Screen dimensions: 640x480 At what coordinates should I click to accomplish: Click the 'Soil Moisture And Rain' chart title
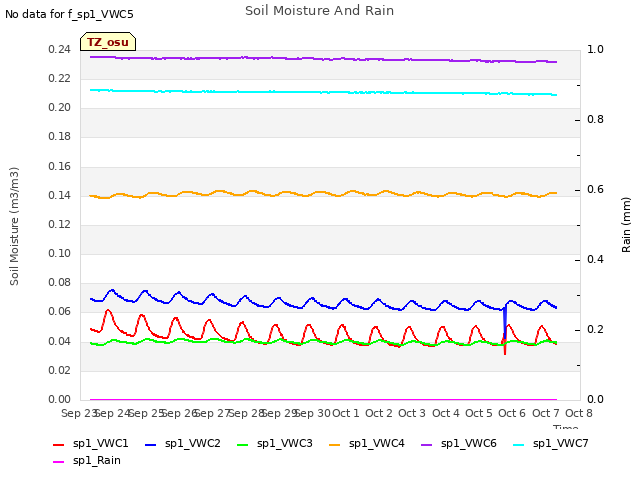pyautogui.click(x=320, y=11)
